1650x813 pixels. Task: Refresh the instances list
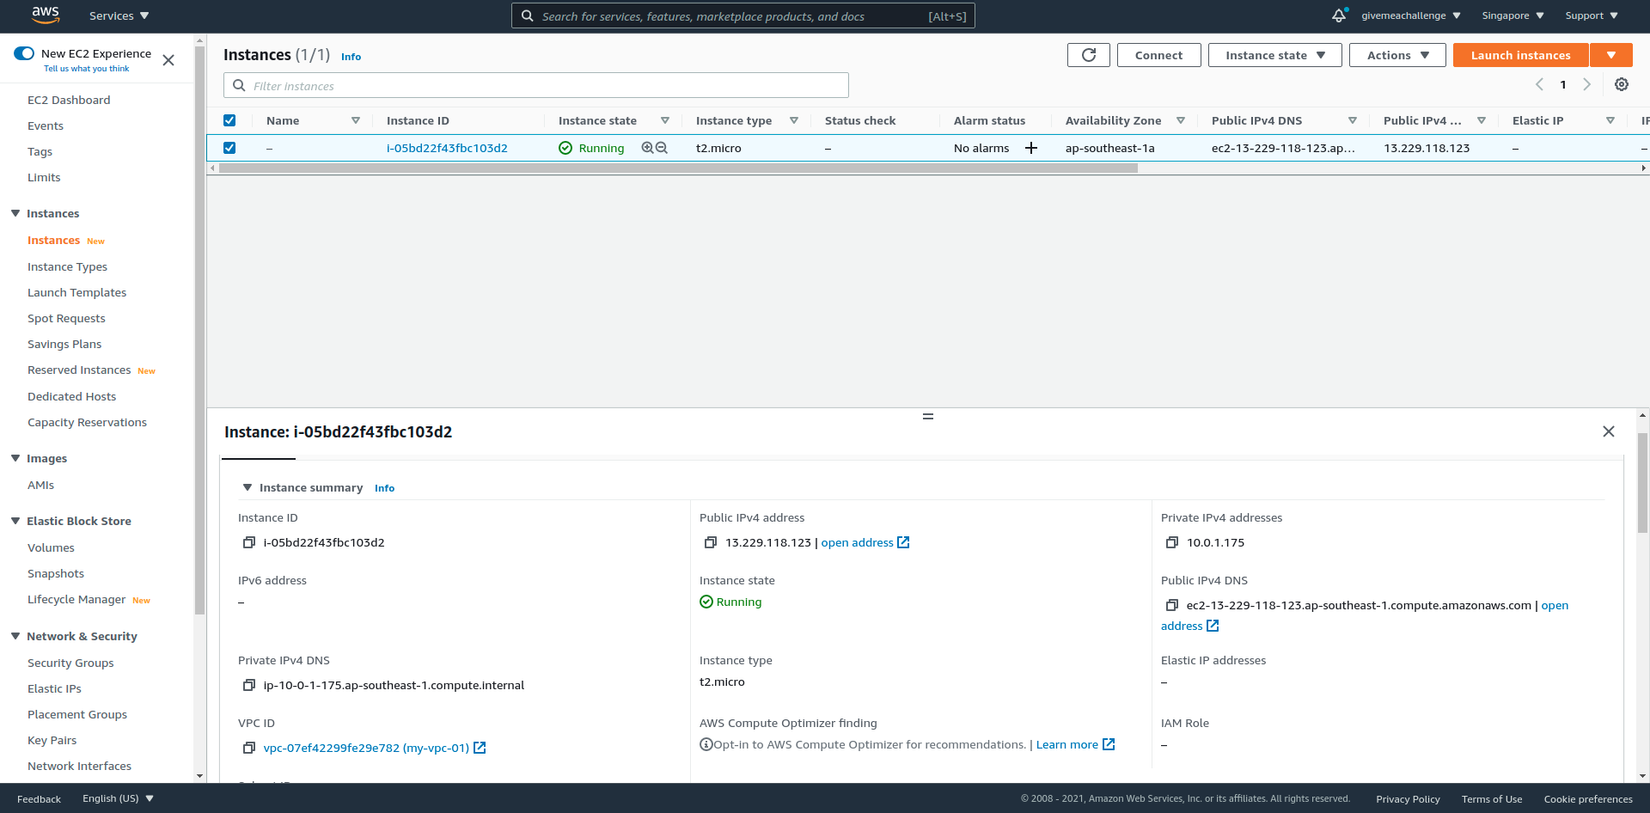pyautogui.click(x=1089, y=55)
